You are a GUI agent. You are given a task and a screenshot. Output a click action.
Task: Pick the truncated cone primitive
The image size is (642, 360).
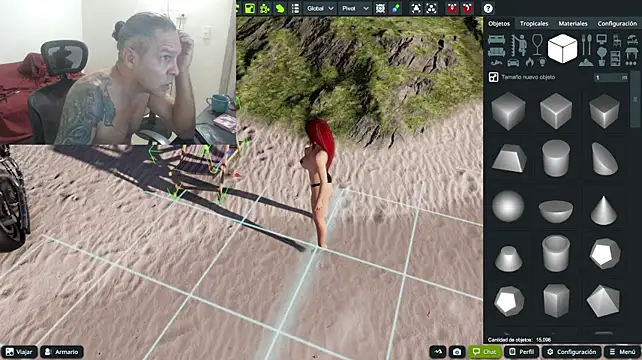(508, 258)
